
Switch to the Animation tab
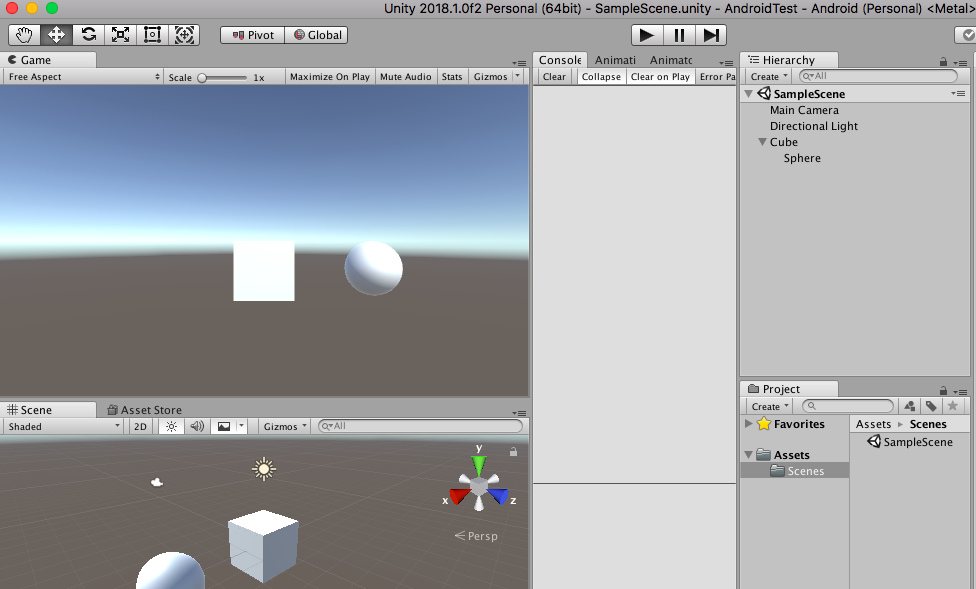[x=615, y=60]
